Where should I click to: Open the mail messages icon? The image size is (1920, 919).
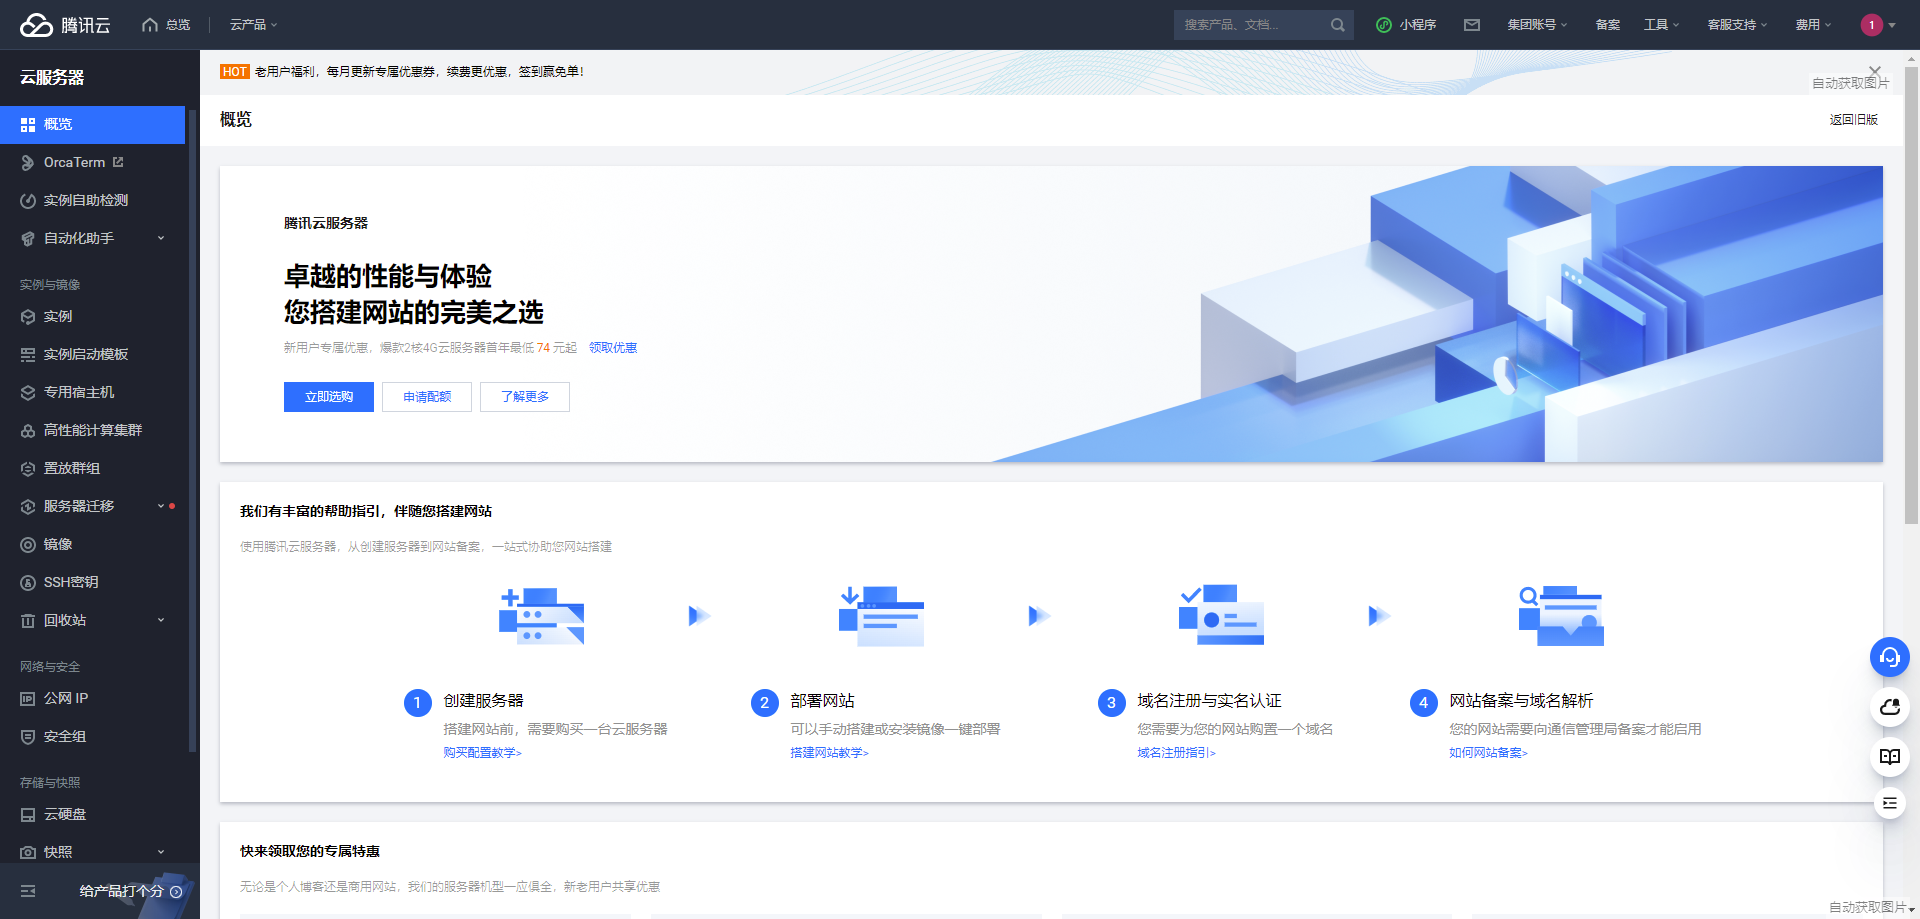1472,25
